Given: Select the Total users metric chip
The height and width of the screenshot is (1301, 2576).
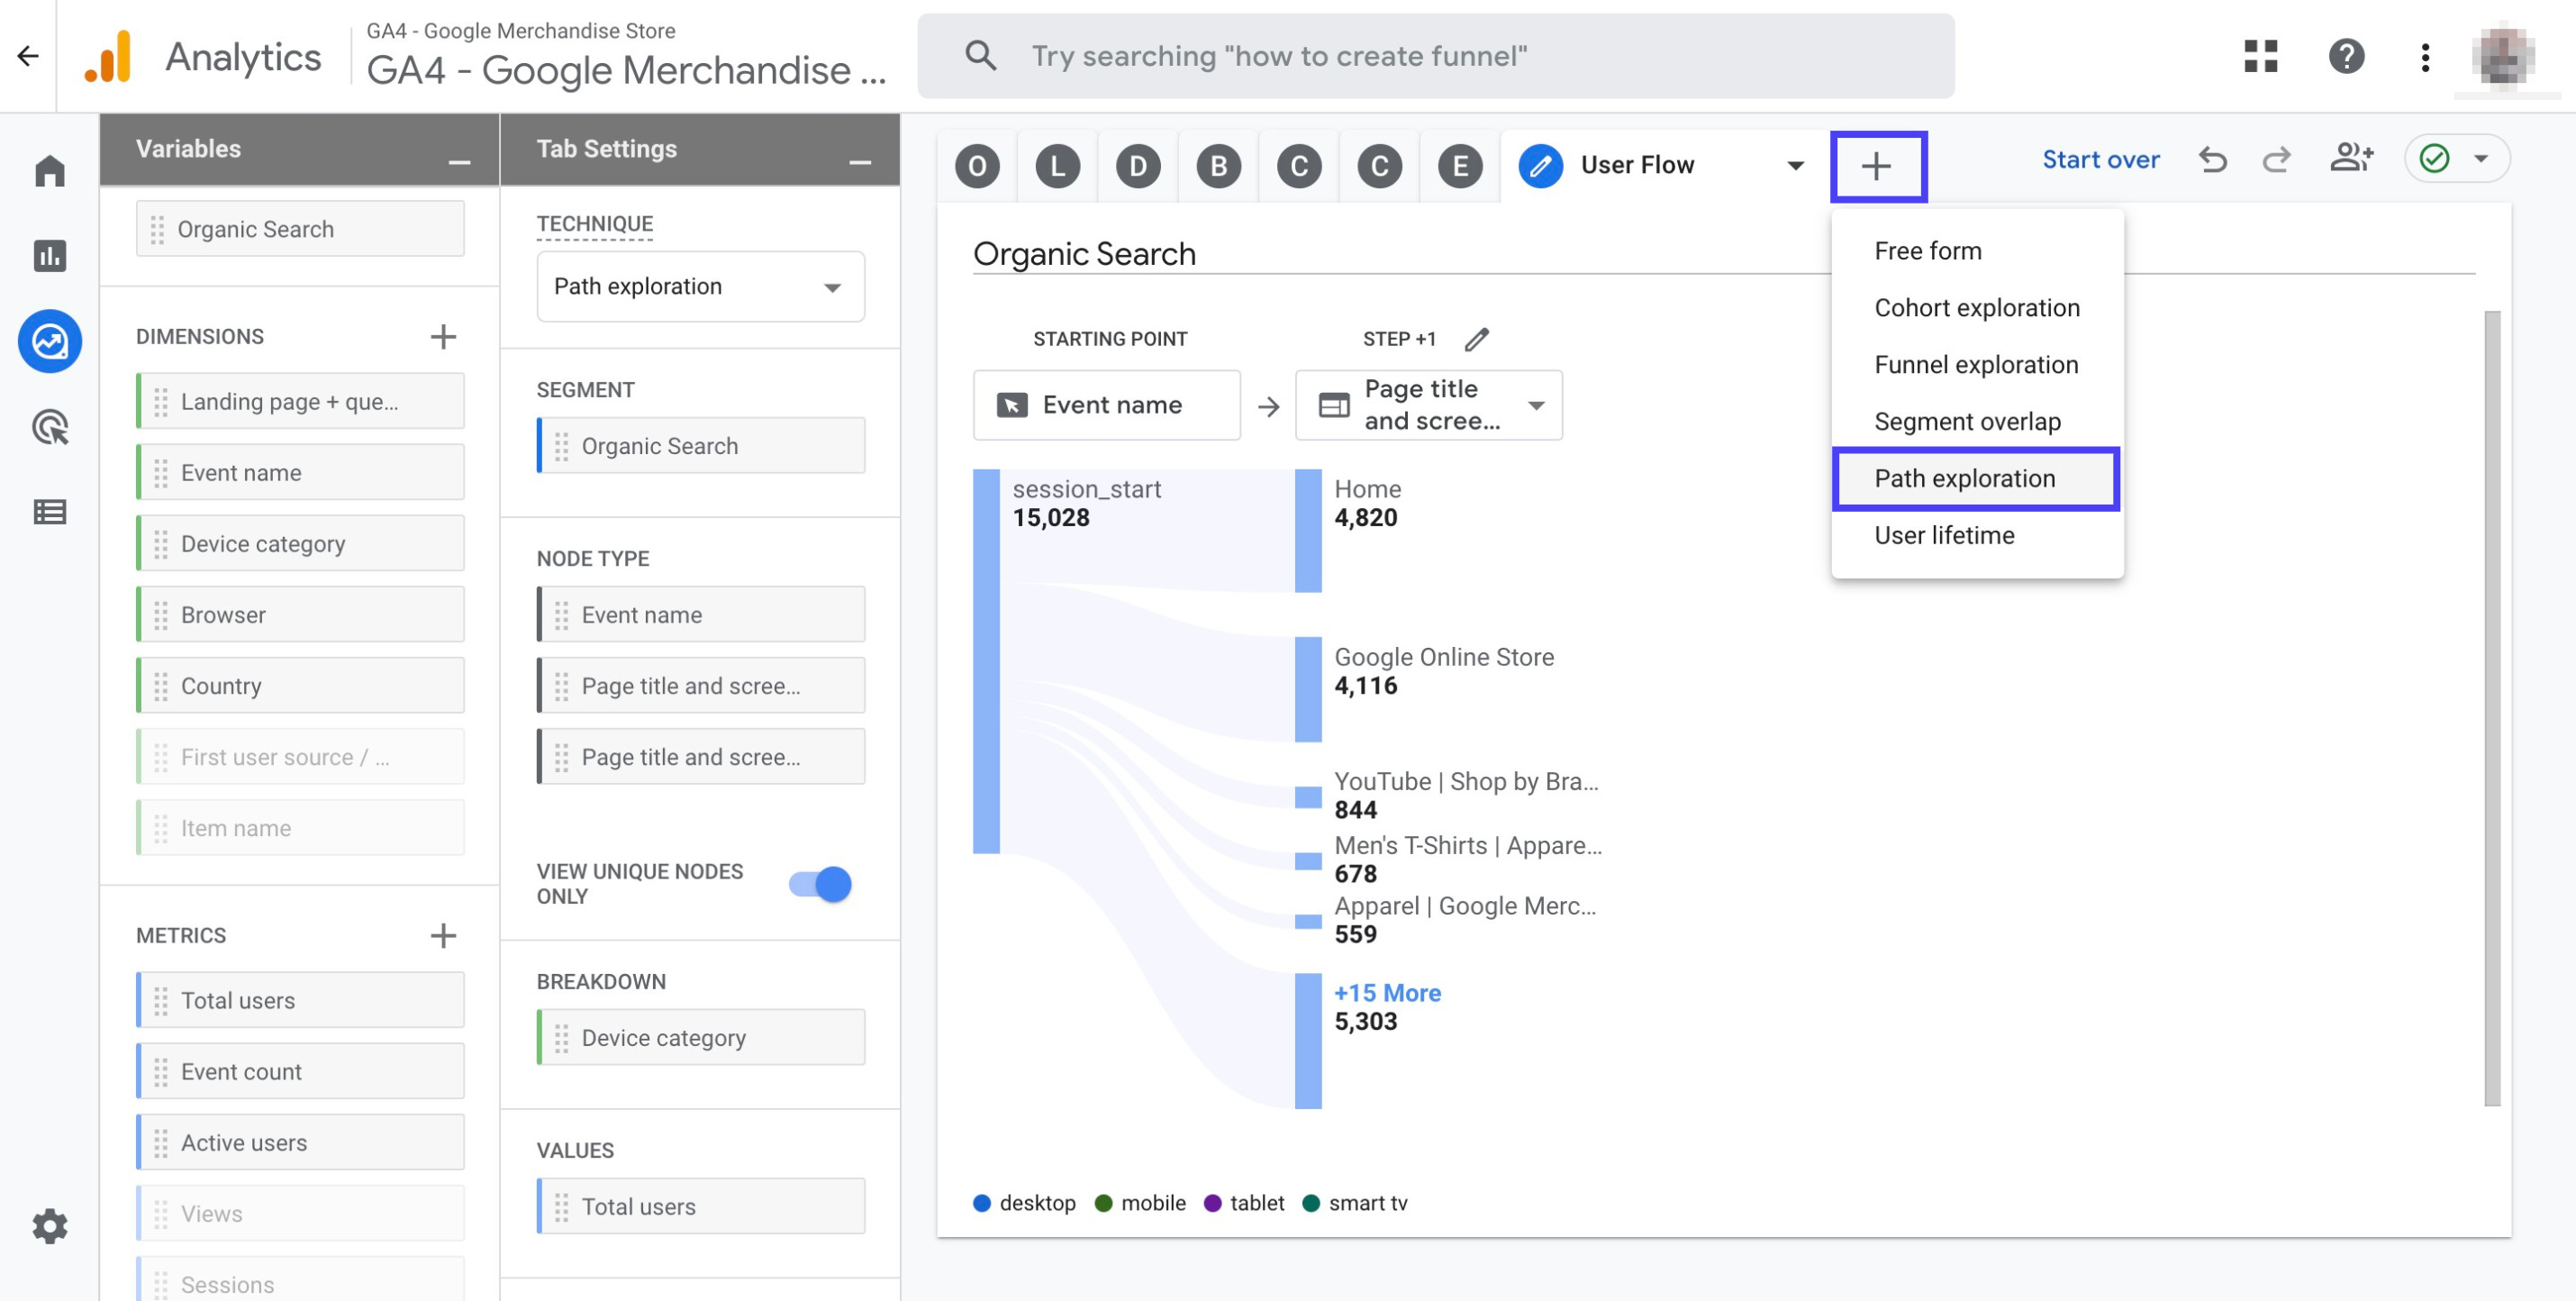Looking at the screenshot, I should point(300,1000).
